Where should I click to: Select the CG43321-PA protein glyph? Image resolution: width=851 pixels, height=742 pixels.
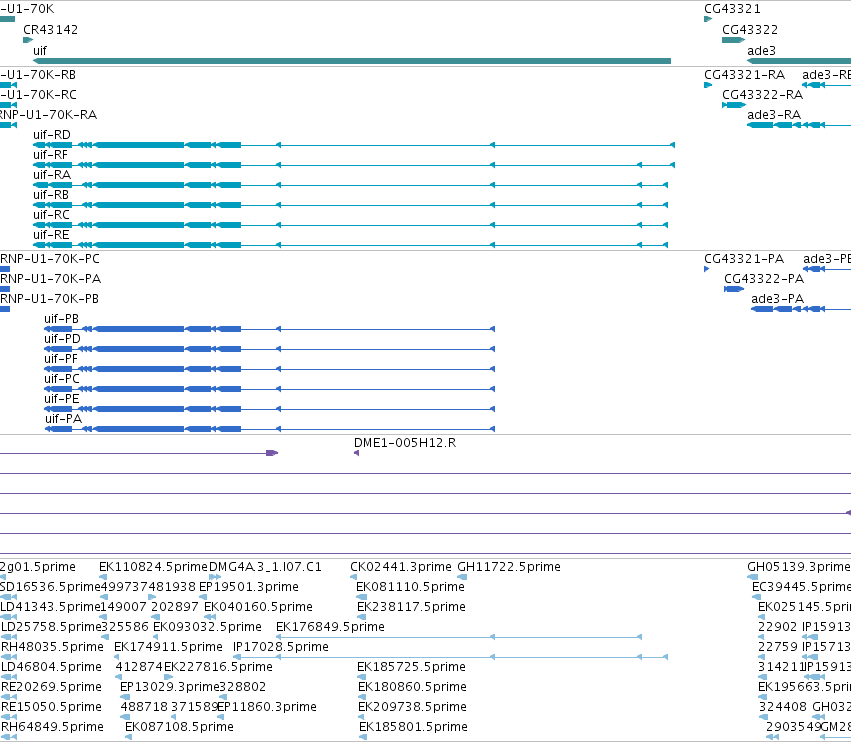(707, 269)
